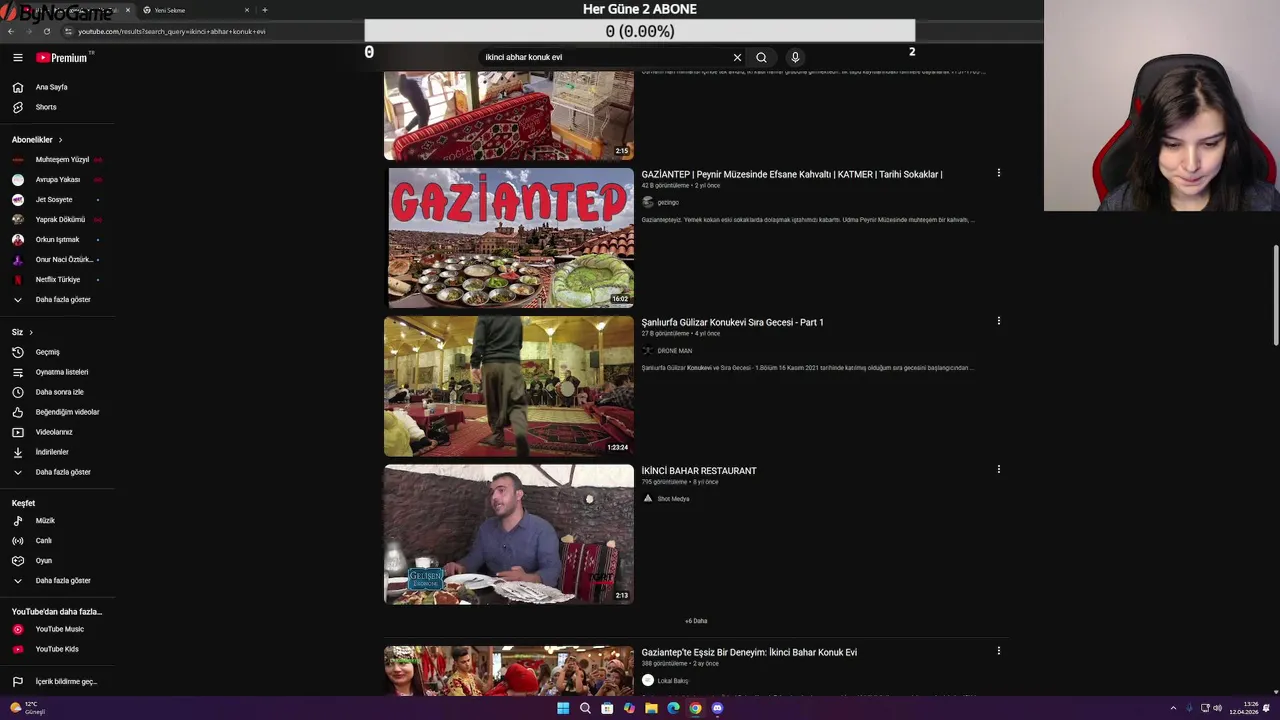Go to the YouTube Premium logo home
This screenshot has width=1280, height=720.
click(63, 58)
